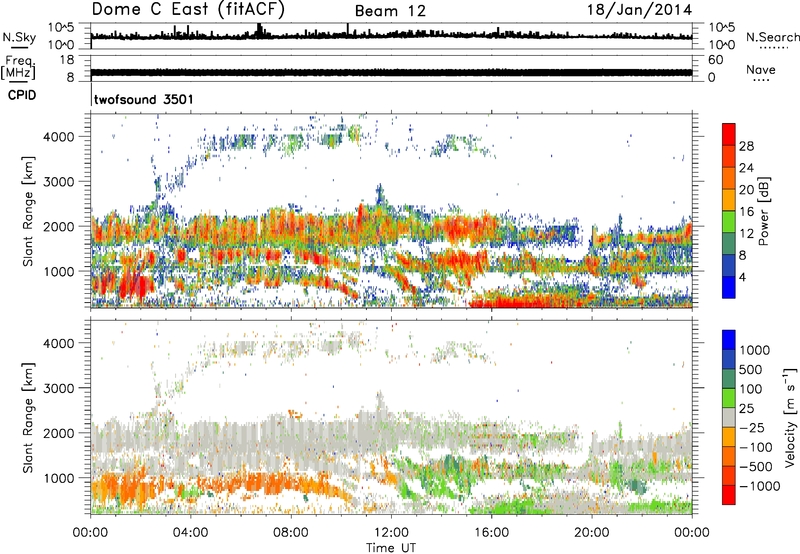Click the black frequency band strip
This screenshot has height=554, width=800.
tap(391, 72)
